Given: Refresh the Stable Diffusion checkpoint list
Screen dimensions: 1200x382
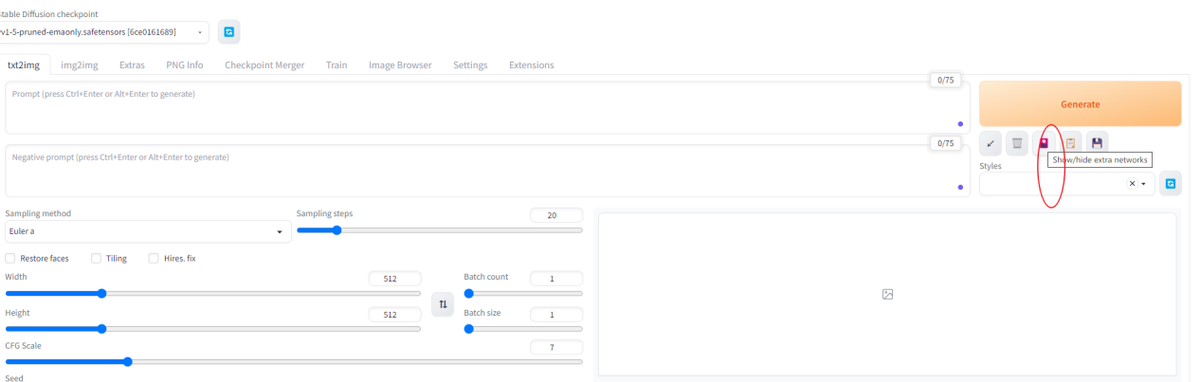Looking at the screenshot, I should pyautogui.click(x=229, y=32).
